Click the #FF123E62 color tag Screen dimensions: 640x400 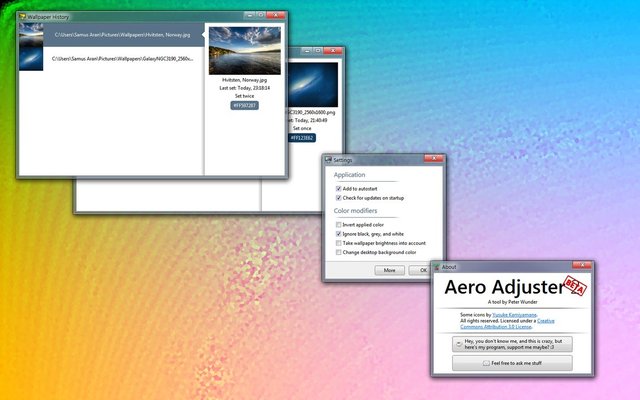pos(302,138)
